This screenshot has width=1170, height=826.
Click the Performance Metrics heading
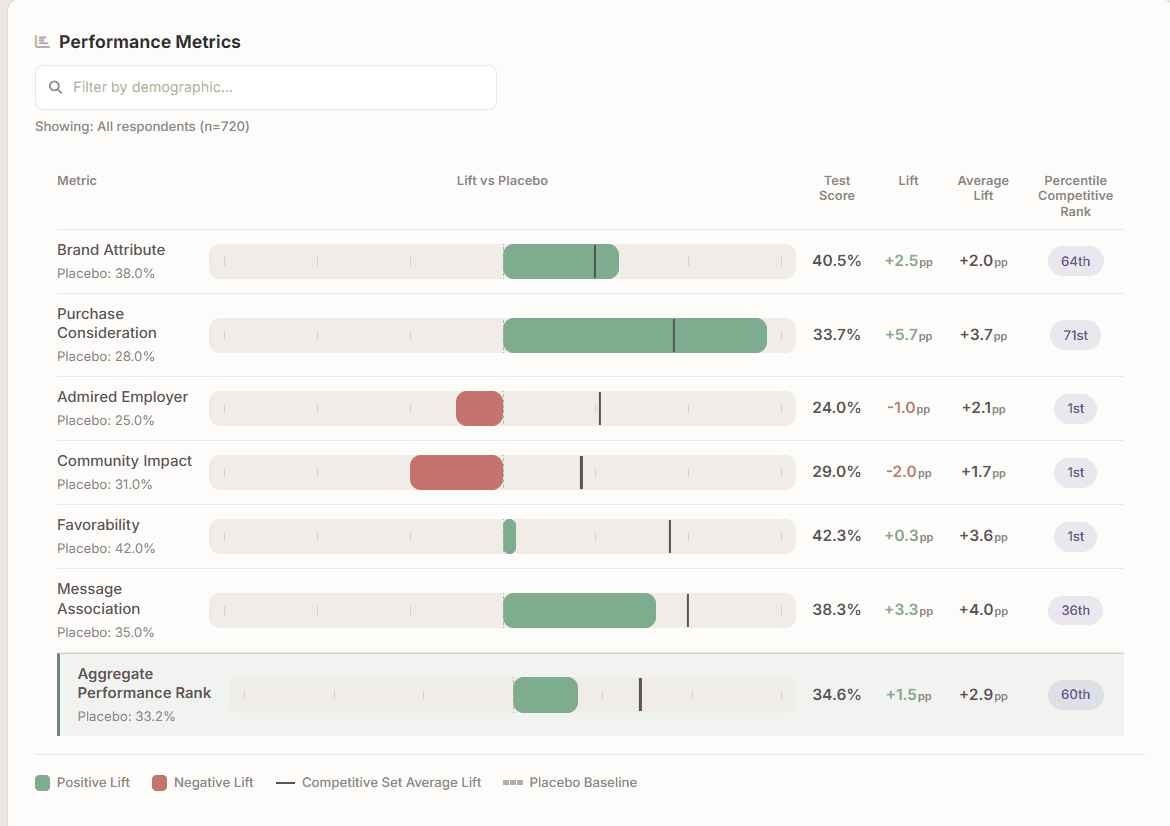coord(149,42)
